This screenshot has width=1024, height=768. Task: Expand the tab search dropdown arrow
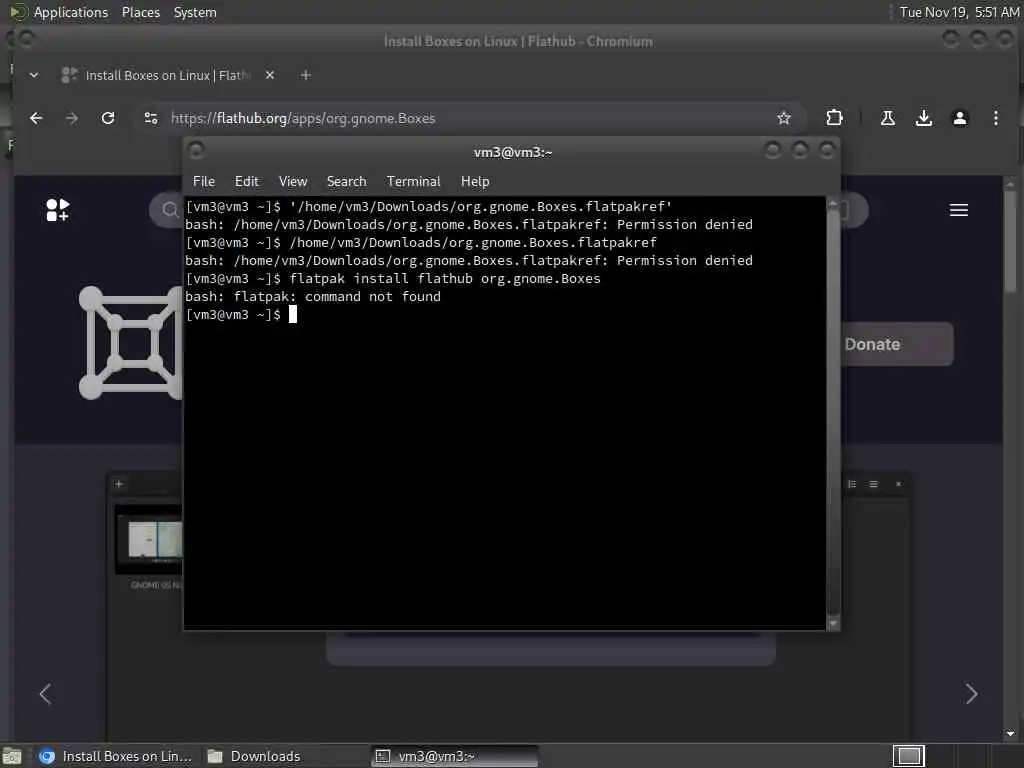tap(34, 75)
